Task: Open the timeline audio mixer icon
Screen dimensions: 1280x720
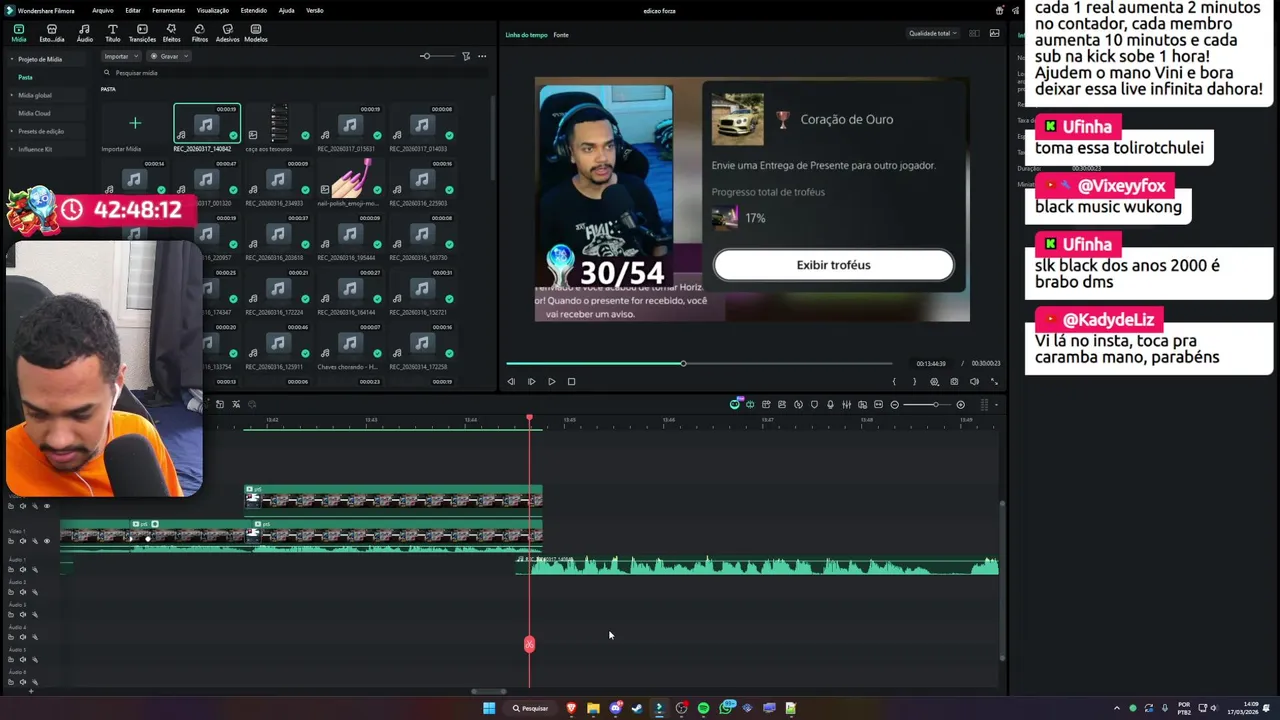Action: pos(846,405)
